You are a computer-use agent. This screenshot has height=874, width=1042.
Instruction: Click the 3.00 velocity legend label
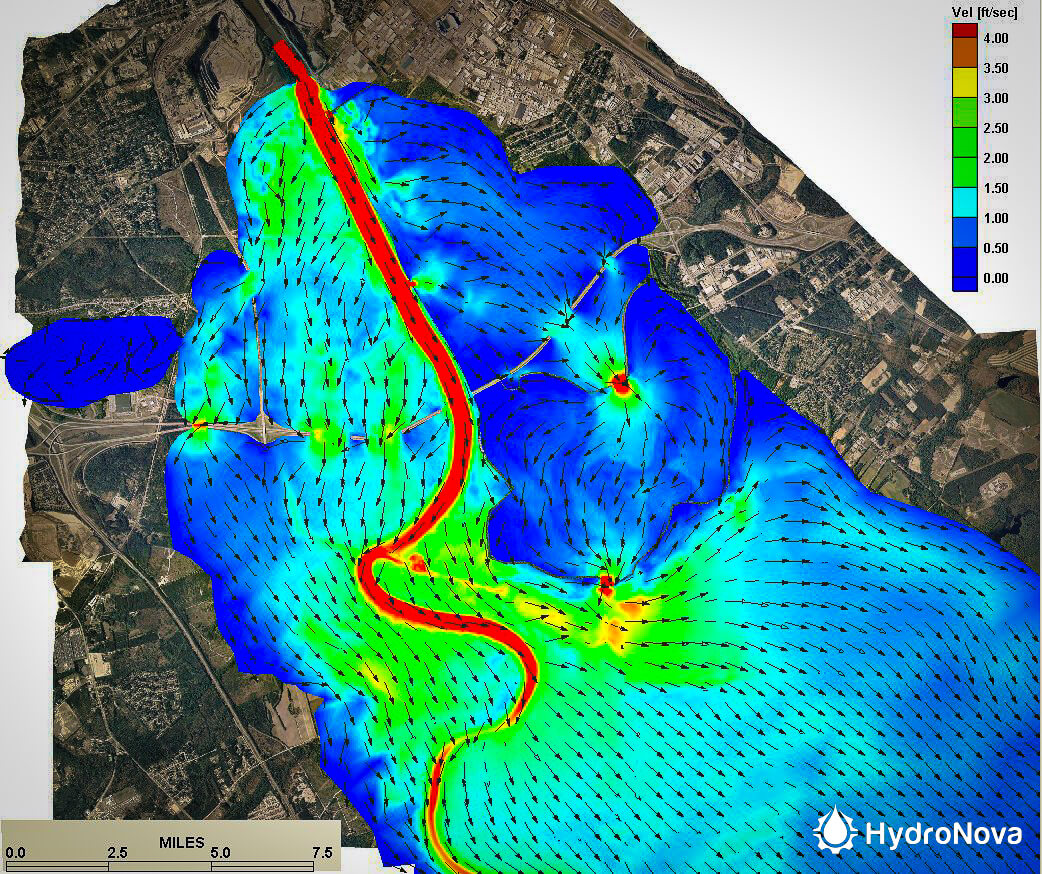995,98
